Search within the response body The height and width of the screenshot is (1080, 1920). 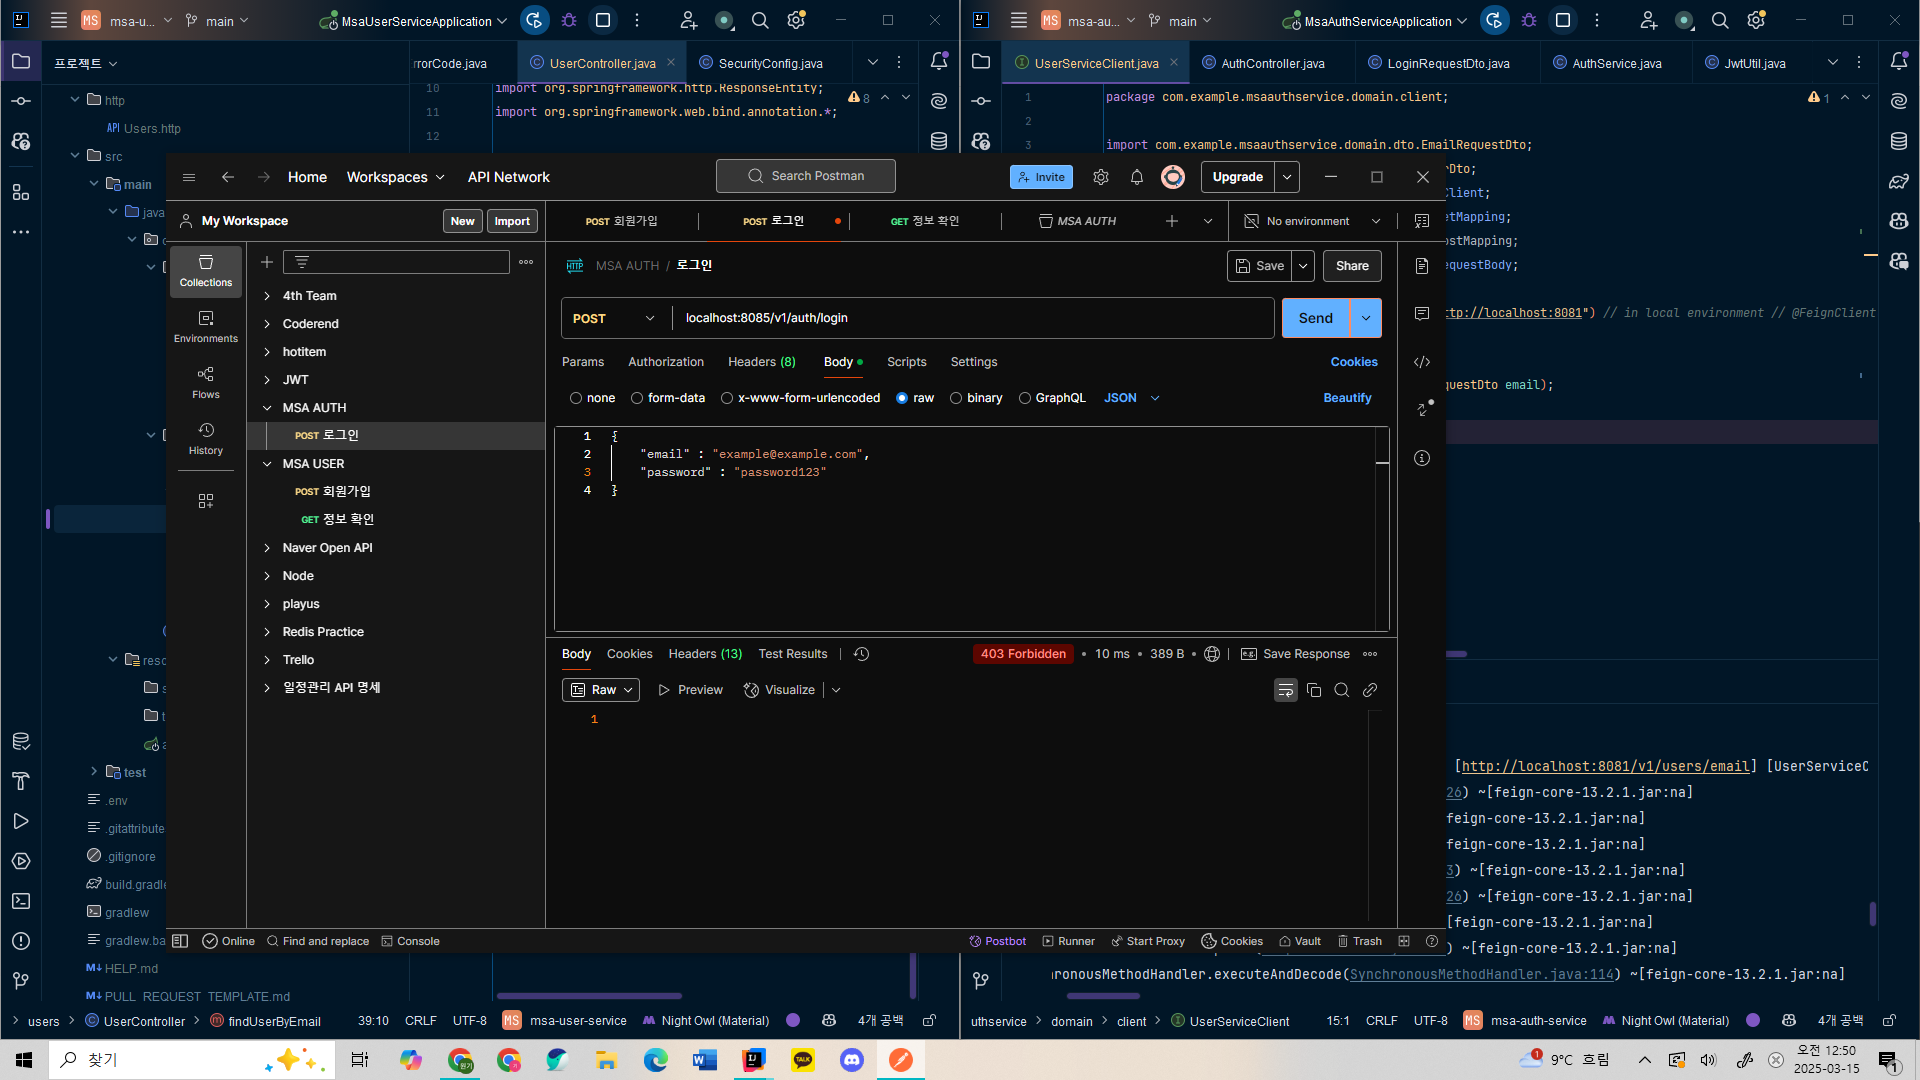[x=1342, y=690]
